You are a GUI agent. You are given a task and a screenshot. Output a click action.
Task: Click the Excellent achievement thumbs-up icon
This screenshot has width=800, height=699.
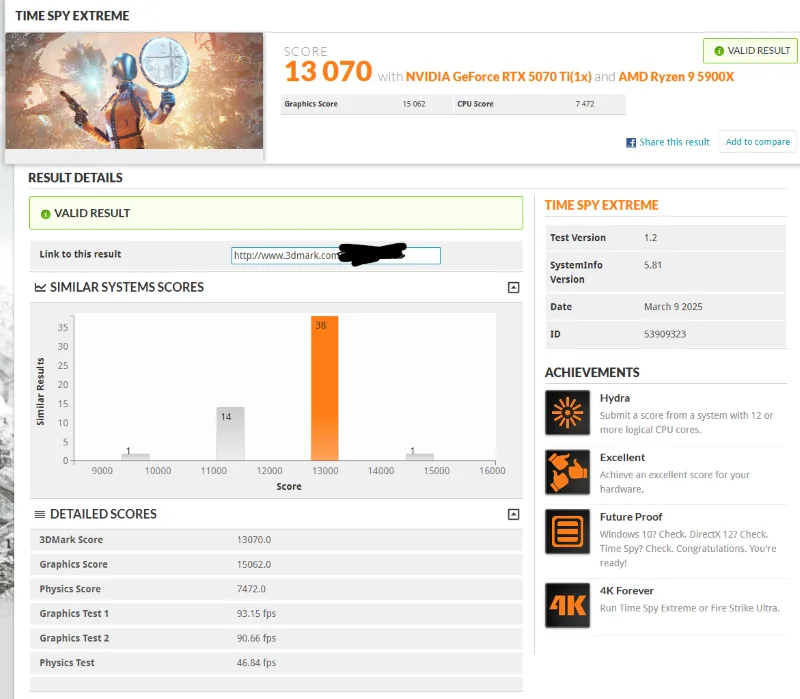point(567,472)
